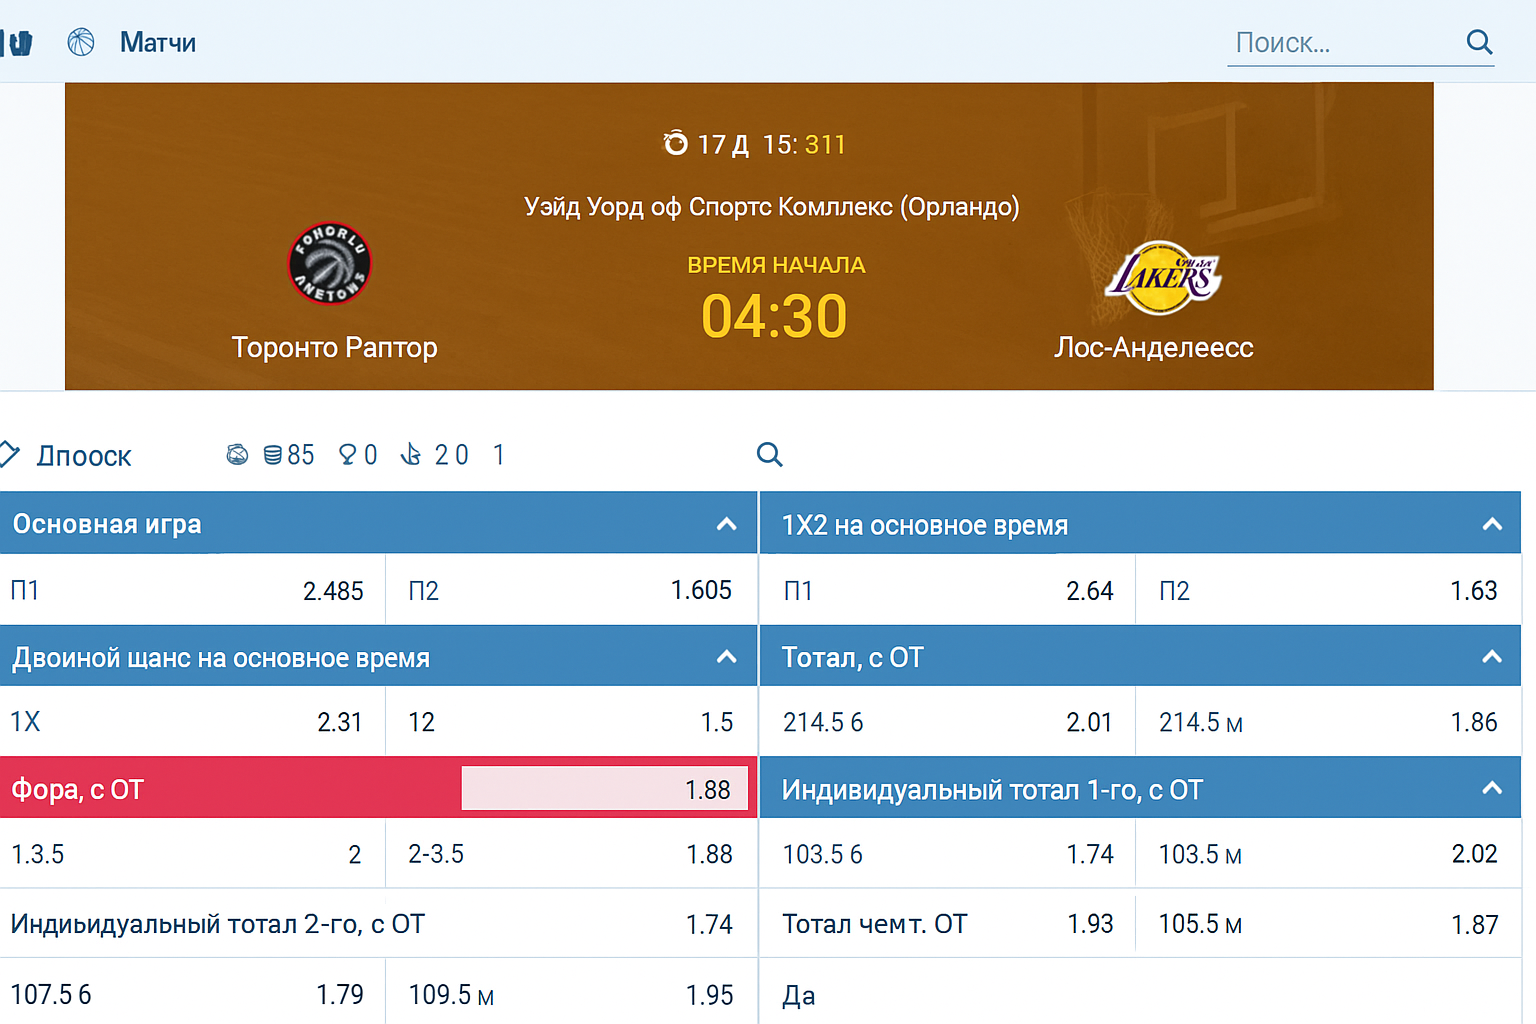This screenshot has width=1536, height=1024.
Task: Click the balloon icon with counter 0
Action: click(x=347, y=455)
